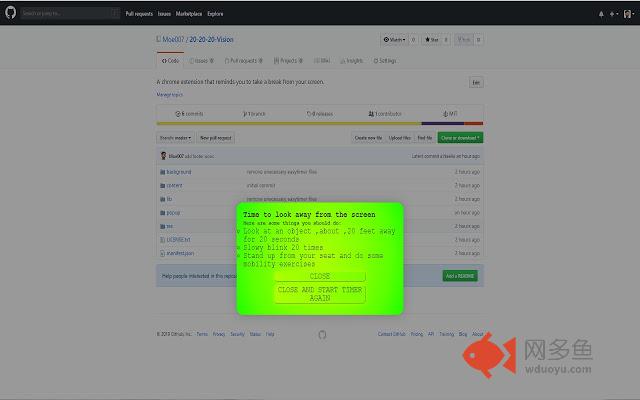Open the lib folder

point(169,199)
